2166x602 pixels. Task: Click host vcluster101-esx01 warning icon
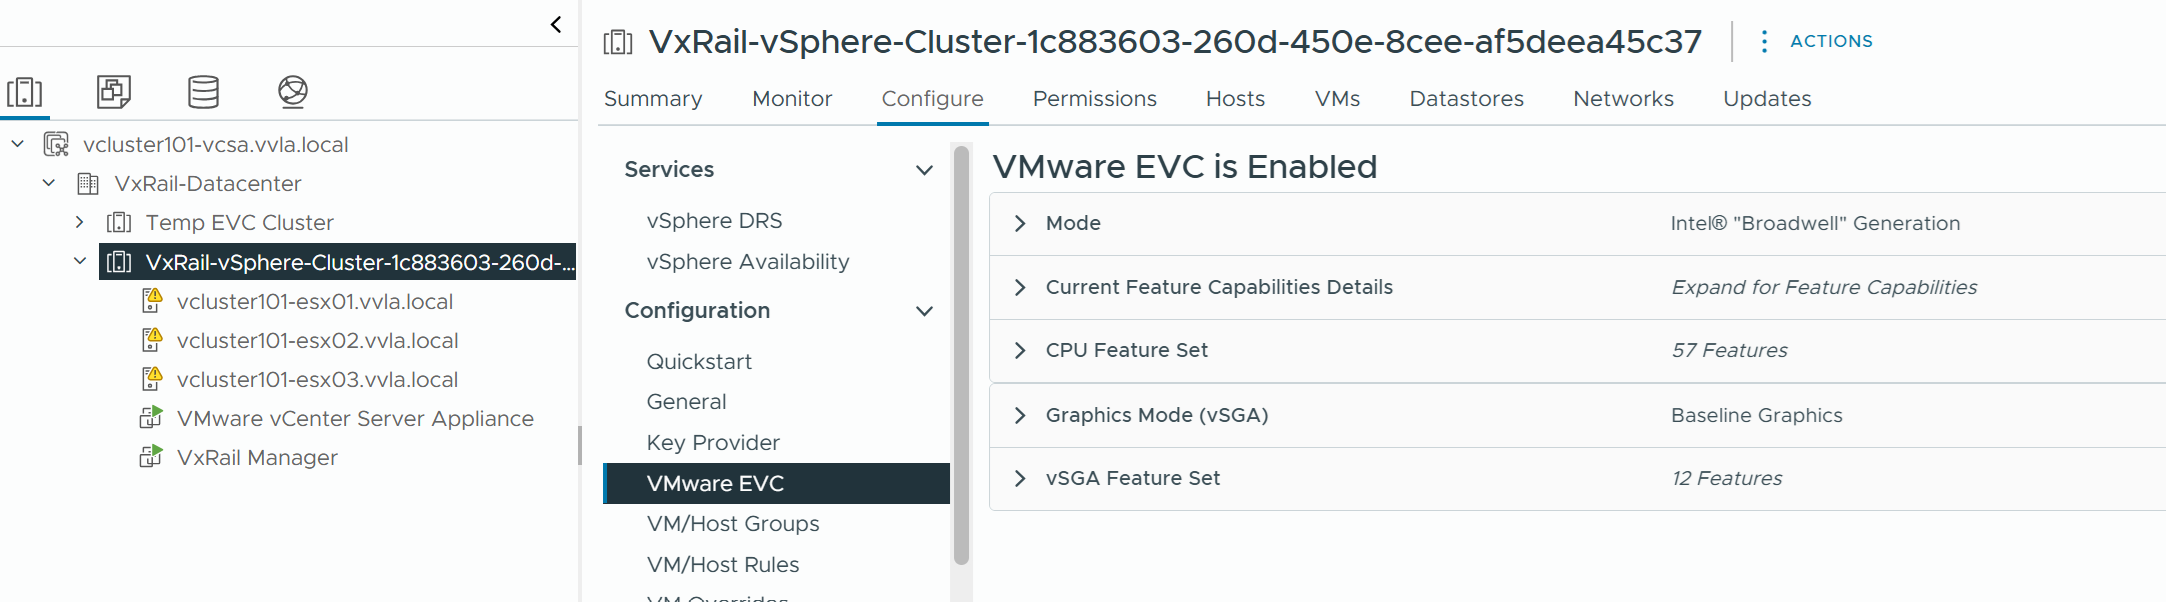[152, 301]
